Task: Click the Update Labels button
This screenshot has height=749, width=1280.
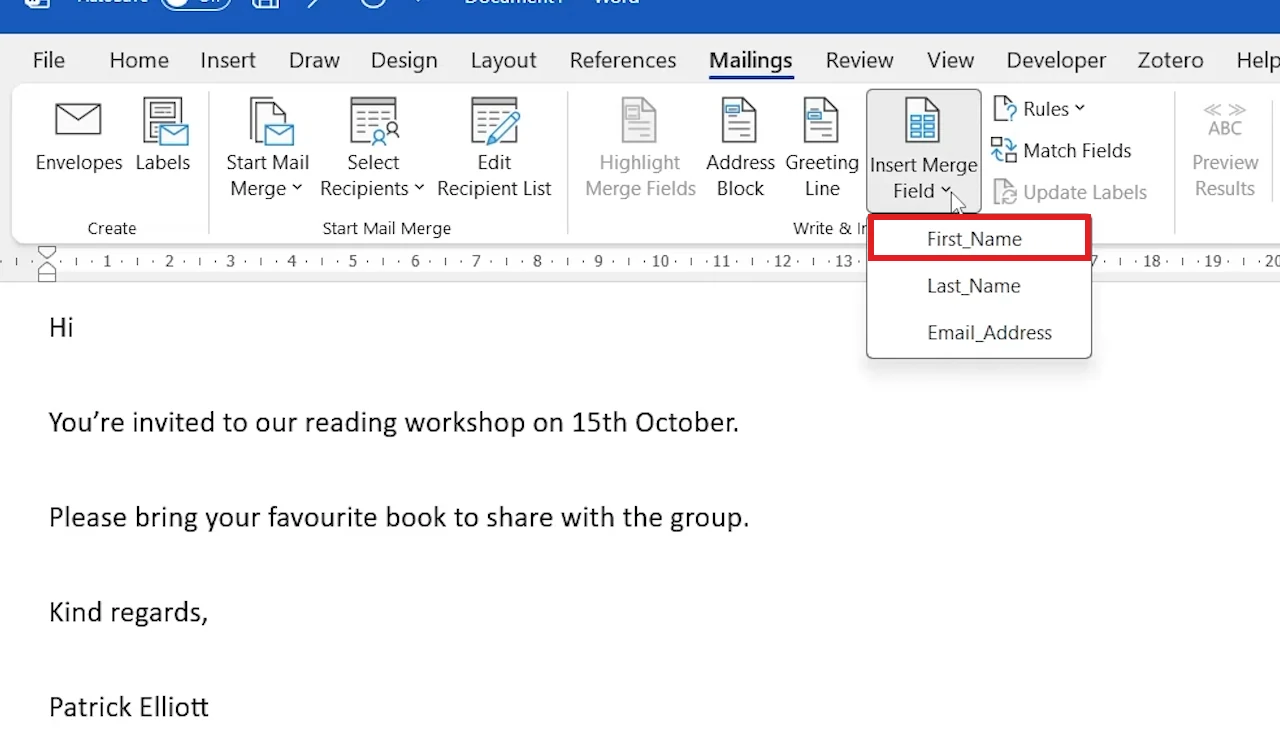Action: (1070, 192)
